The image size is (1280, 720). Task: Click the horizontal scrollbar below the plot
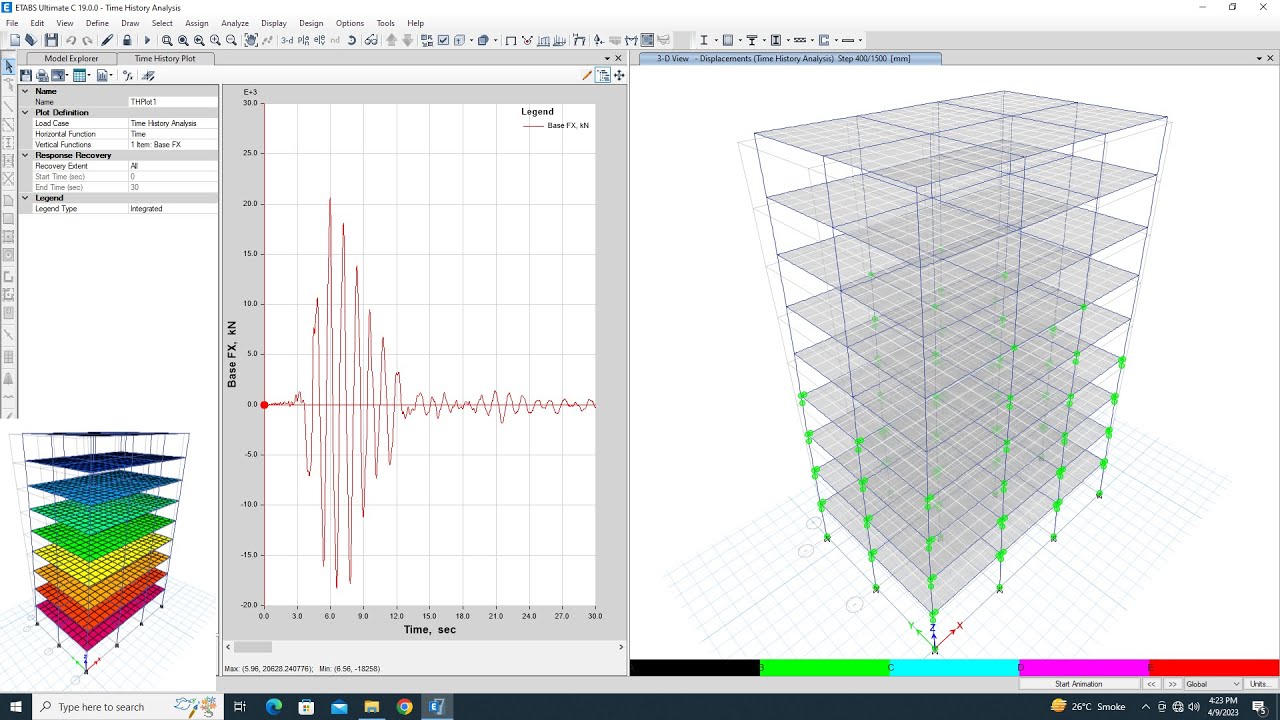(x=425, y=647)
